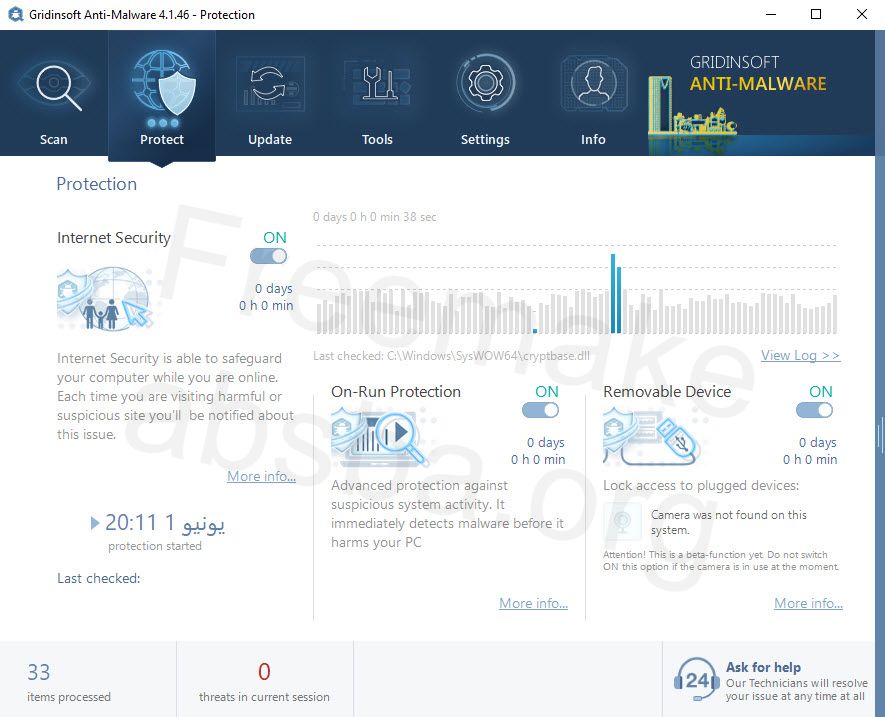Click the 0 days 0 h 0 min 38 sec timer

[375, 217]
